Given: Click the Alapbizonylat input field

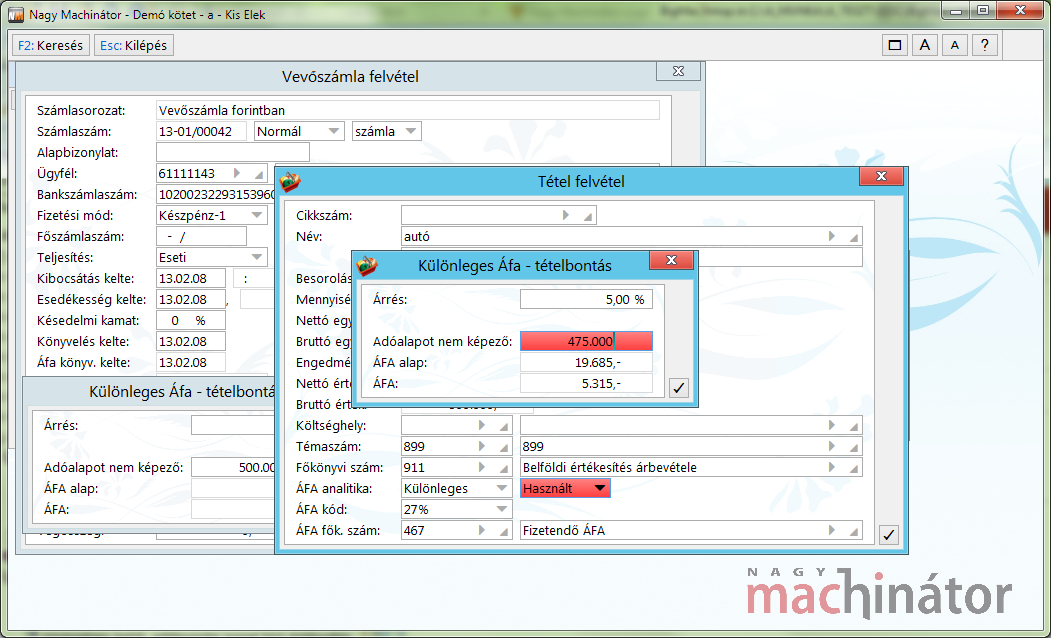Looking at the screenshot, I should [233, 152].
